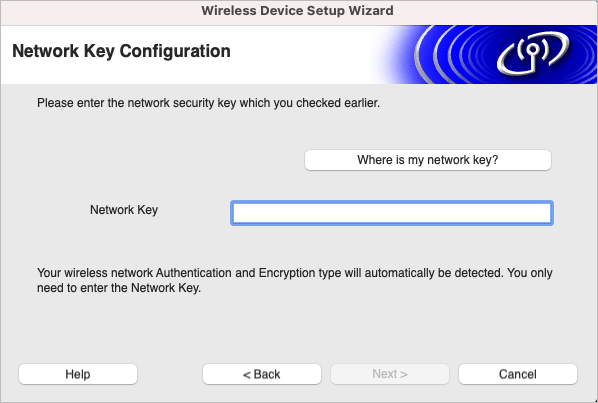Click the 'Wireless Device Setup Wizard' window title
The height and width of the screenshot is (403, 598).
[297, 10]
